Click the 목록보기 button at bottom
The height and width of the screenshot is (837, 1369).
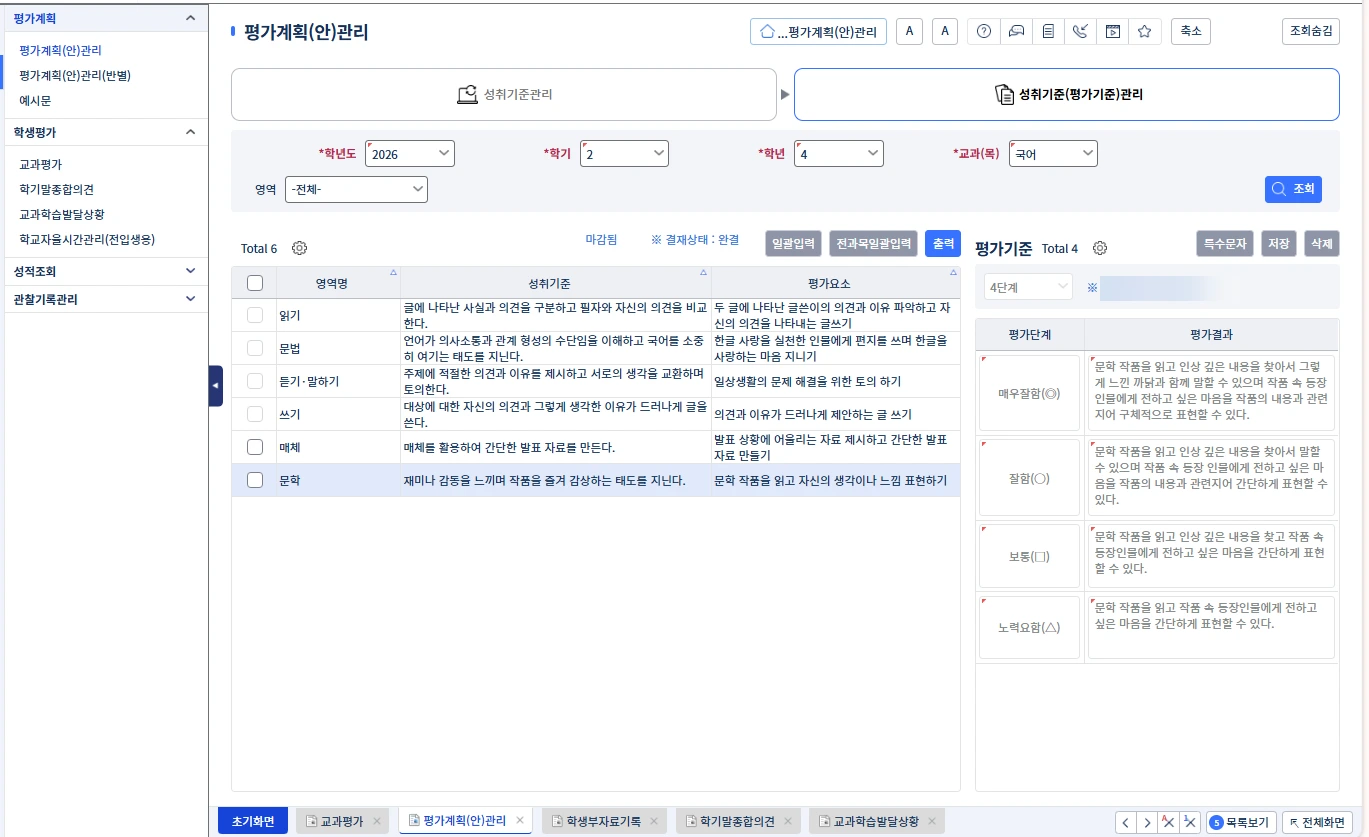[1241, 822]
